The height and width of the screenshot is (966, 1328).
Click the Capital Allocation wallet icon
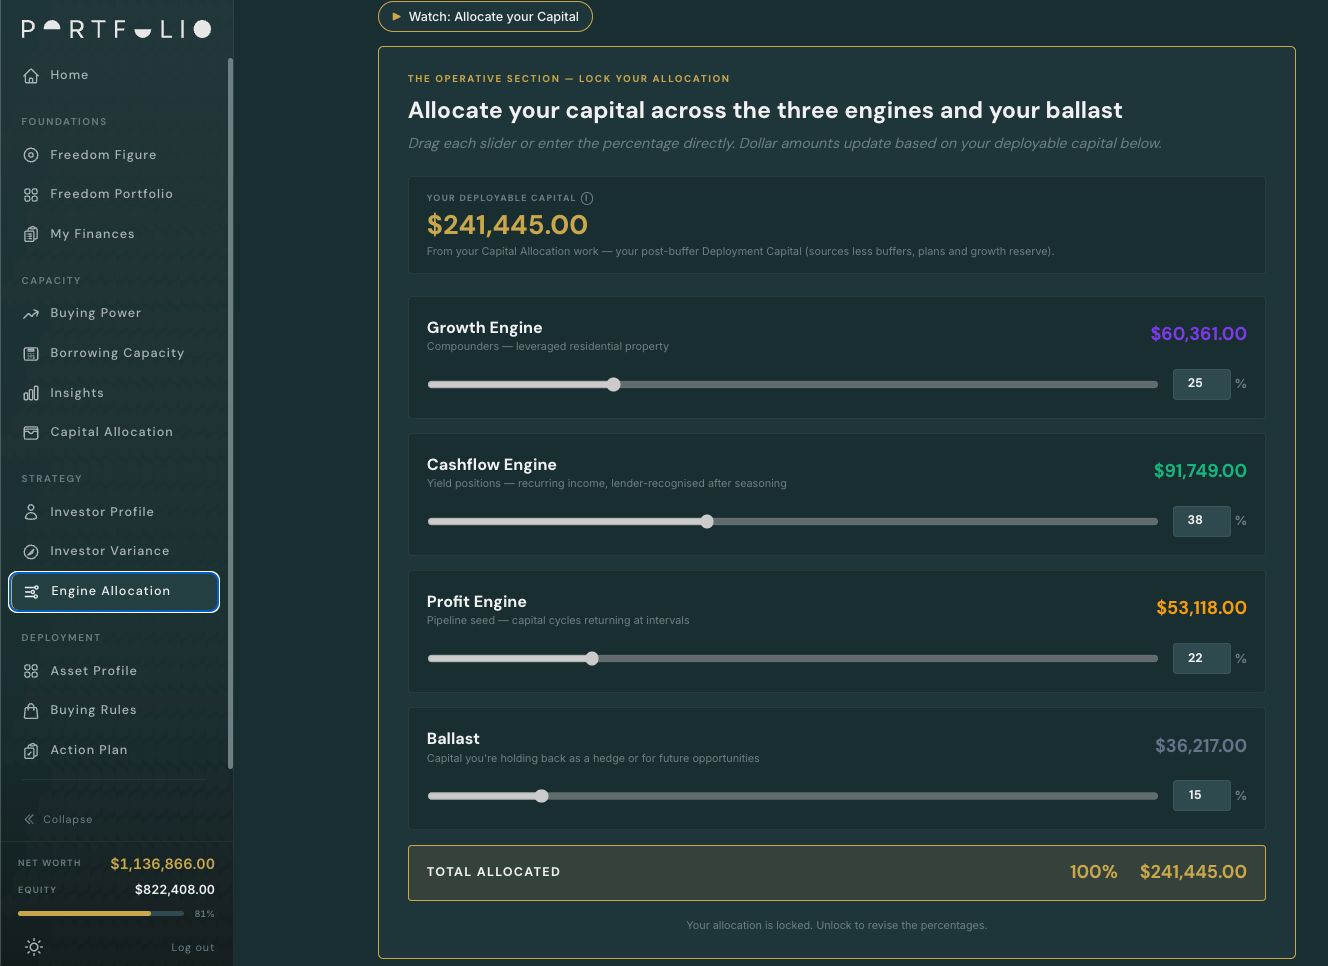click(x=31, y=433)
